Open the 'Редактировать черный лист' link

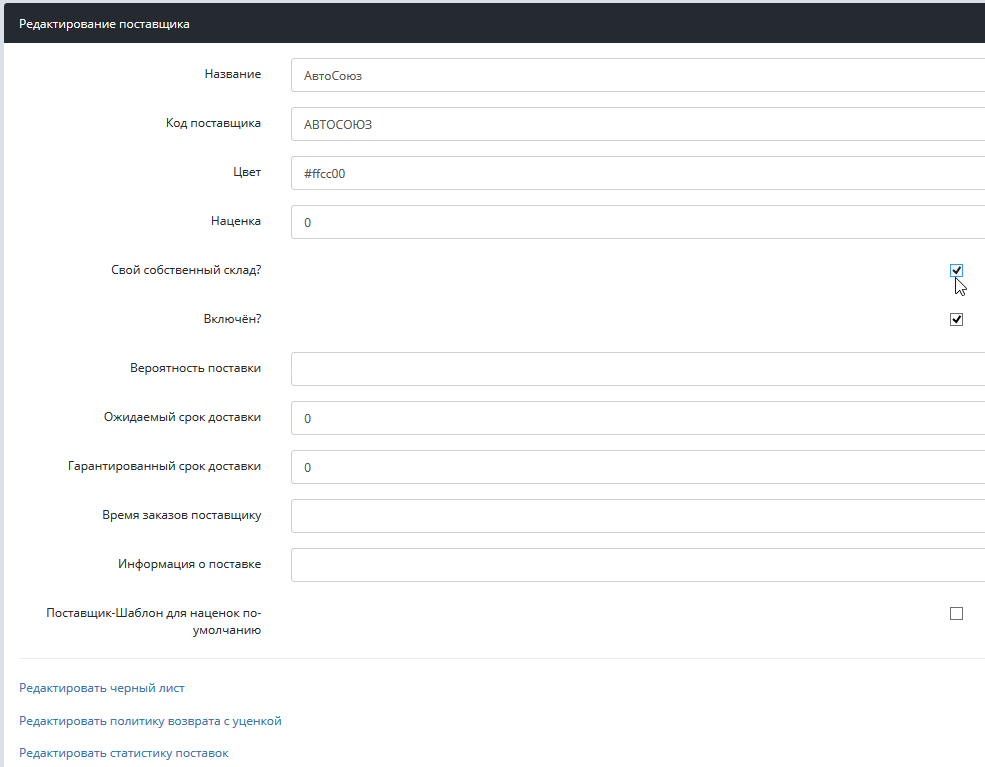102,688
